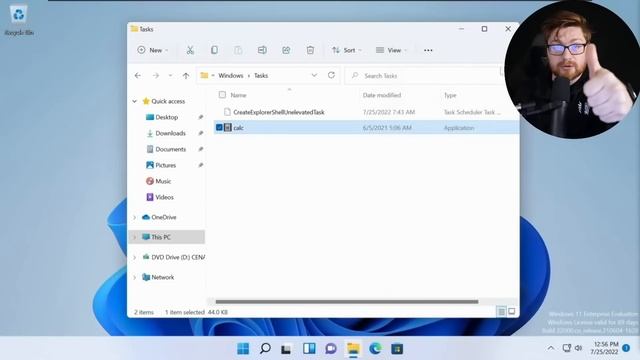
Task: Click the Share icon in toolbar
Action: point(286,50)
